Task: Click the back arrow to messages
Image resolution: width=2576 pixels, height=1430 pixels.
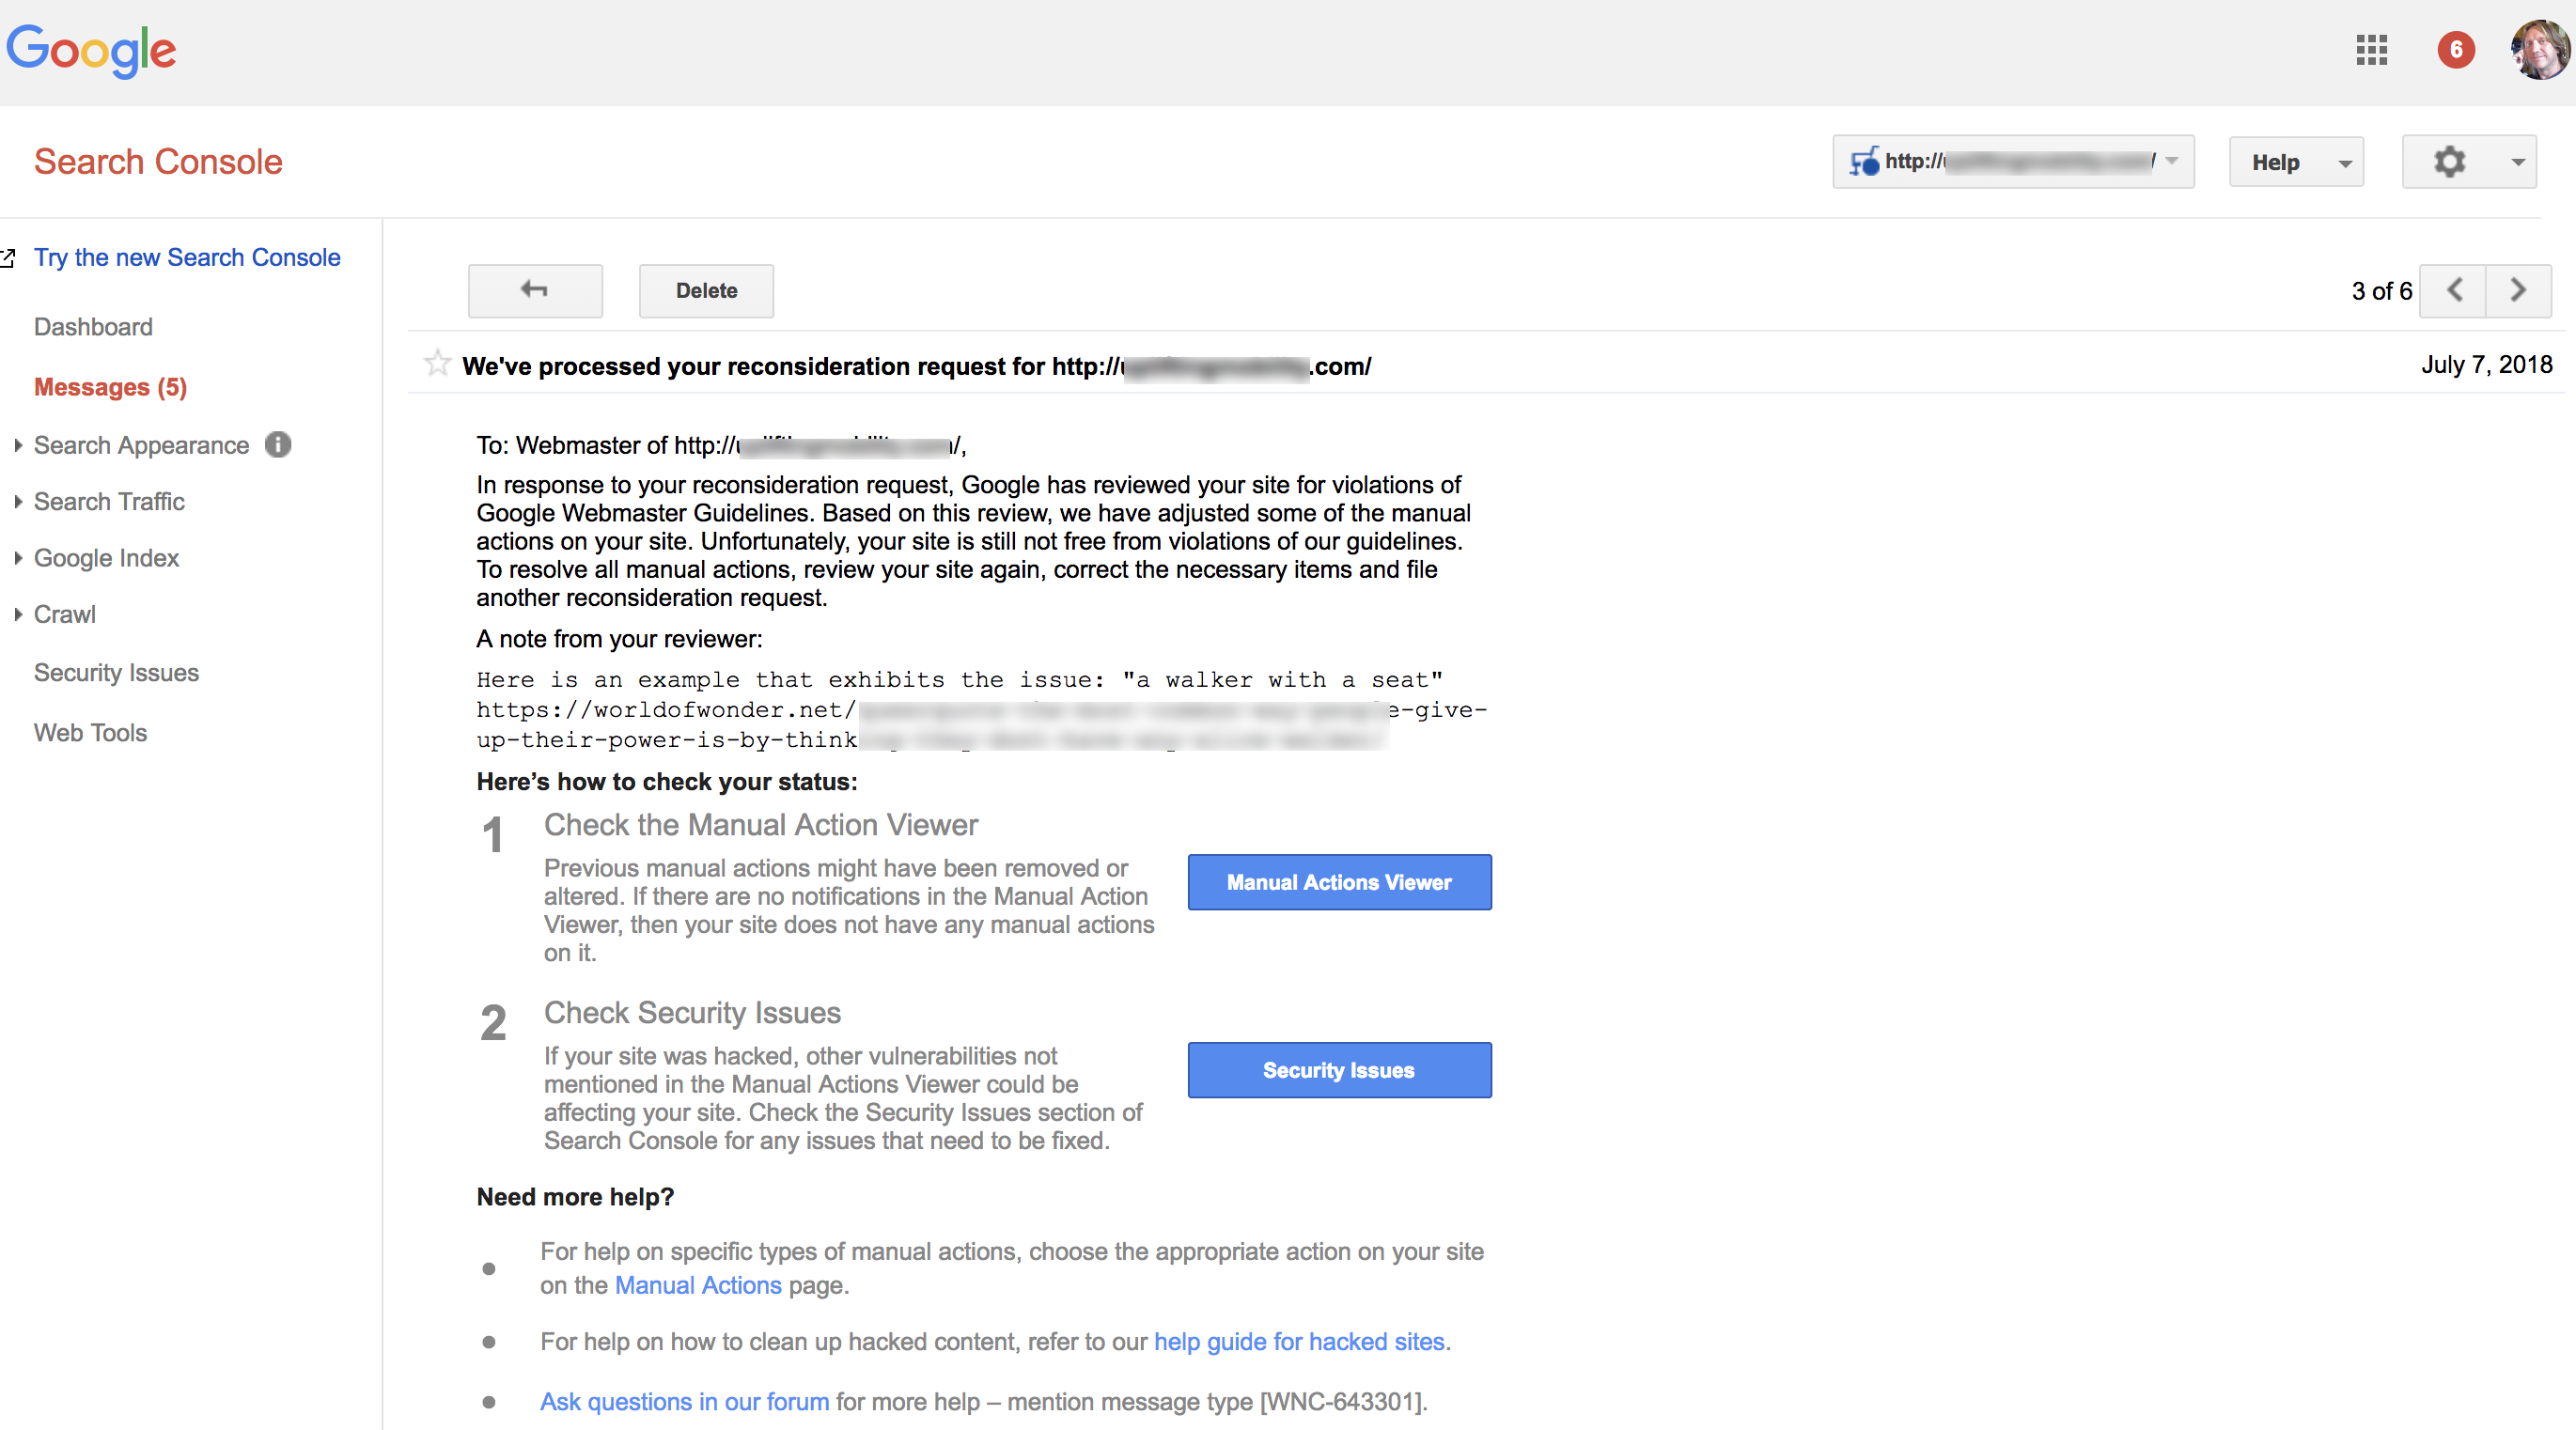Action: (535, 291)
